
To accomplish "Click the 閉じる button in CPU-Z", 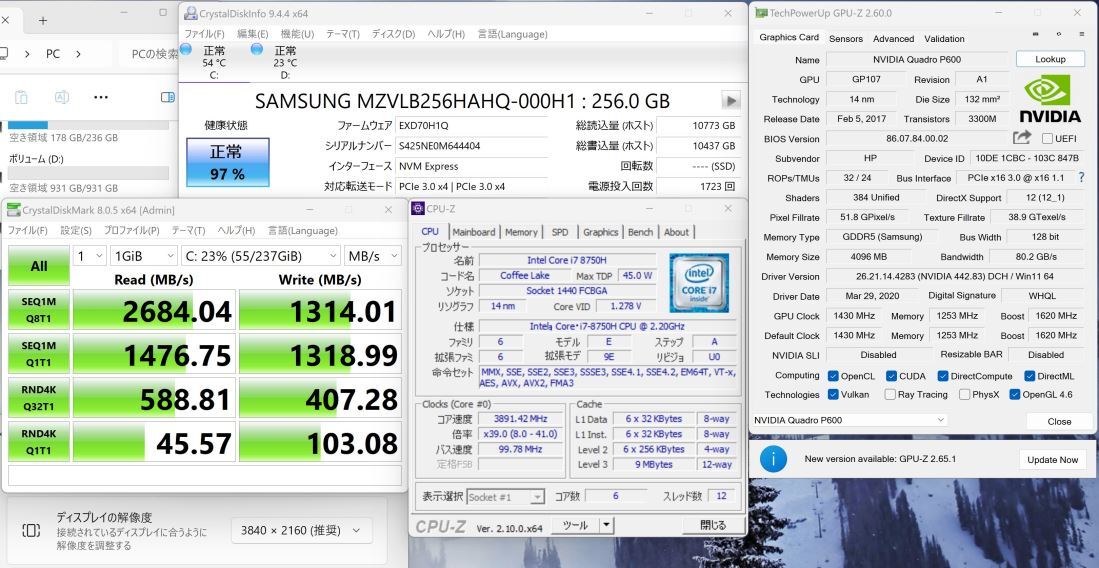I will pyautogui.click(x=714, y=525).
